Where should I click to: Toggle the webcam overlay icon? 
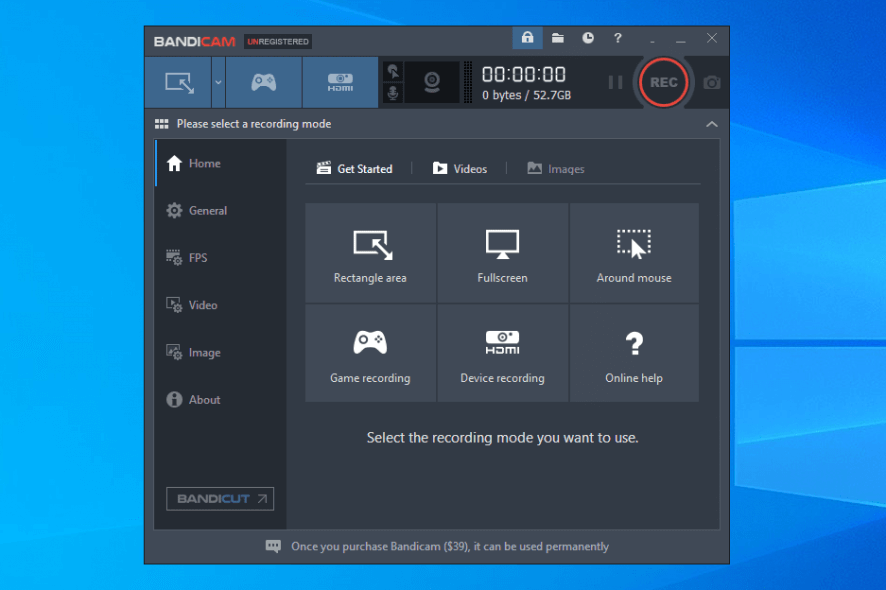click(x=432, y=83)
